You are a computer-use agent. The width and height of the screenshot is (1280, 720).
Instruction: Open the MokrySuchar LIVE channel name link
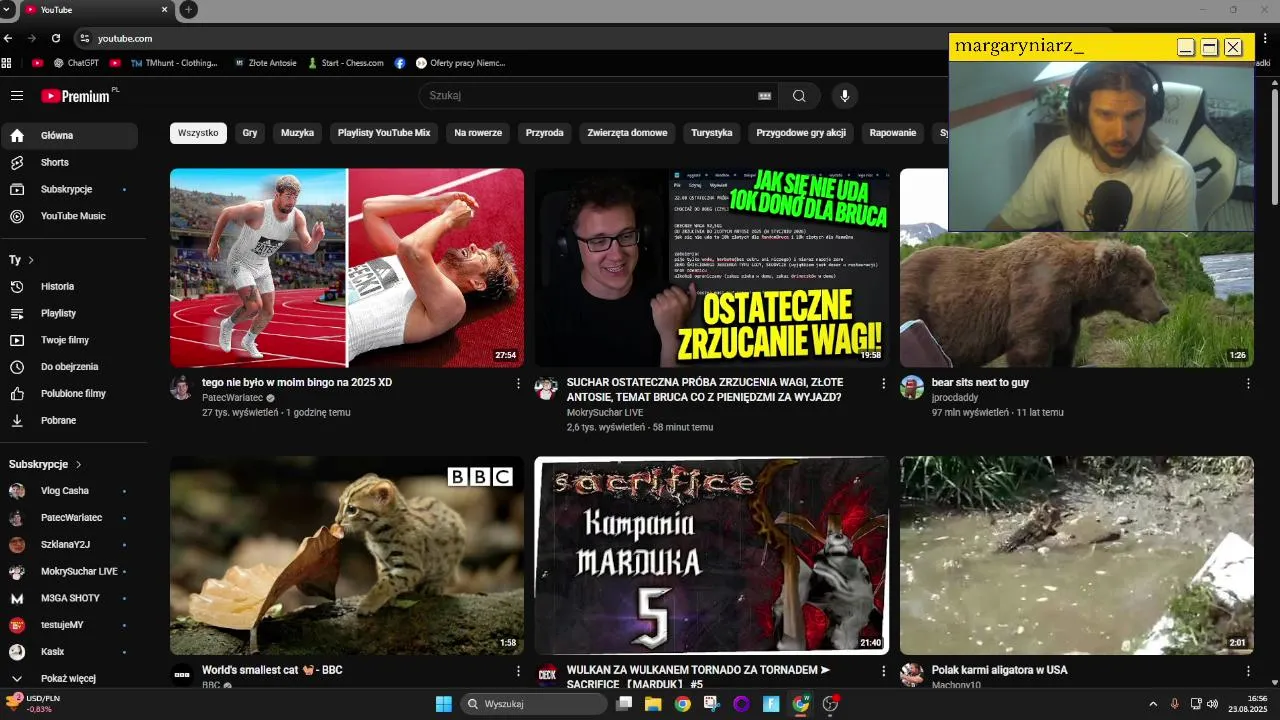605,412
